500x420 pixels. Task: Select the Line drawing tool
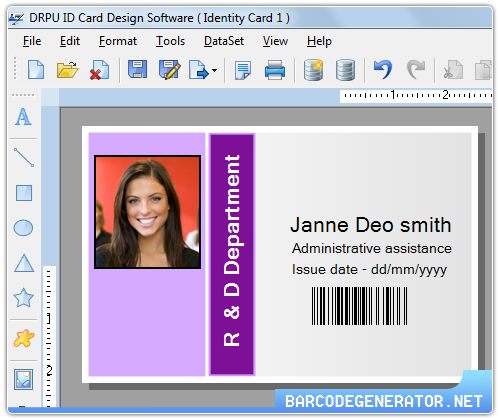point(24,157)
